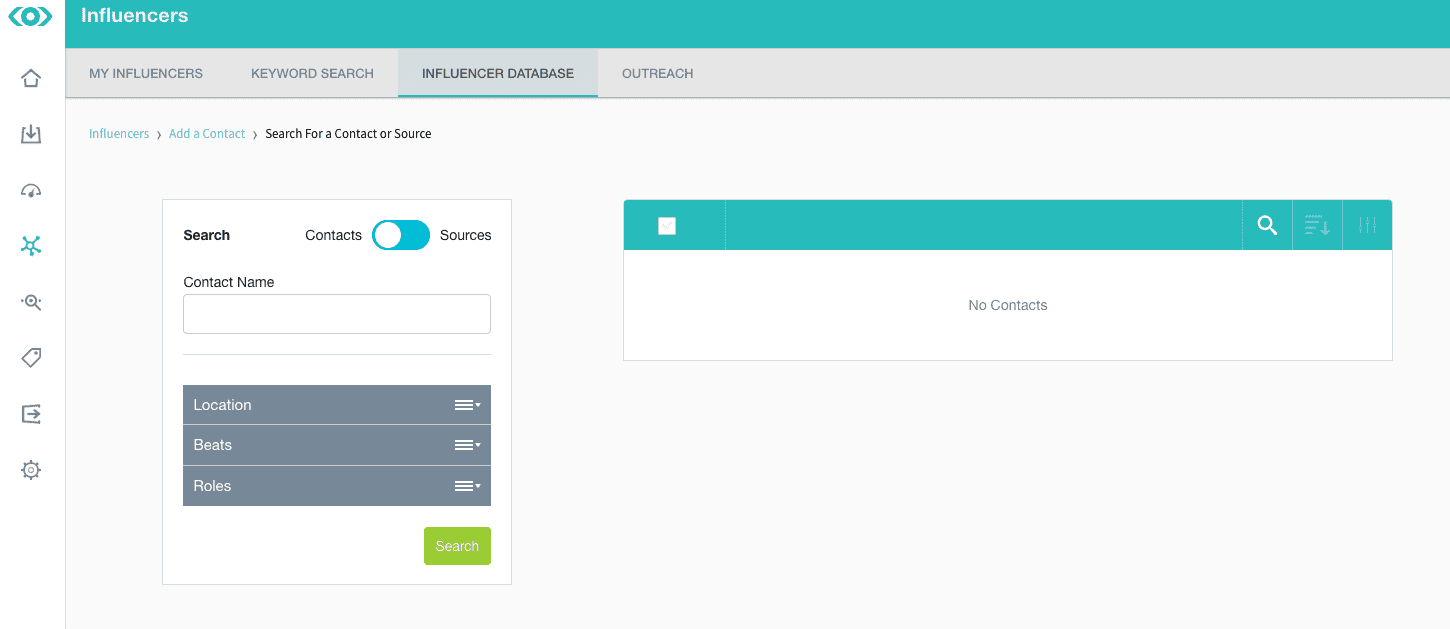The height and width of the screenshot is (629, 1450).
Task: Toggle the Contacts/Sources switch
Action: tap(400, 235)
